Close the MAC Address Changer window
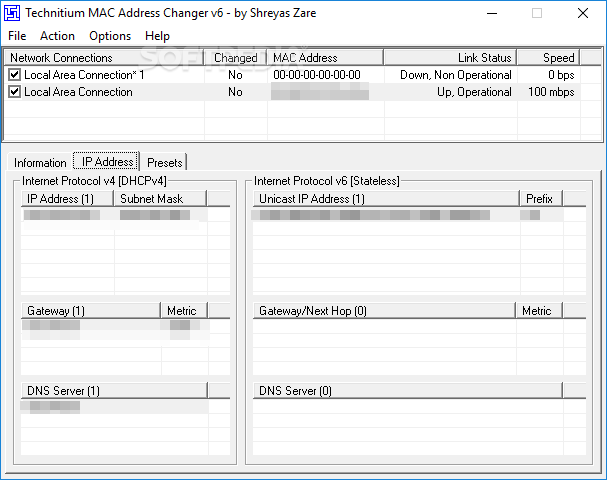Viewport: 607px width, 480px height. [583, 14]
